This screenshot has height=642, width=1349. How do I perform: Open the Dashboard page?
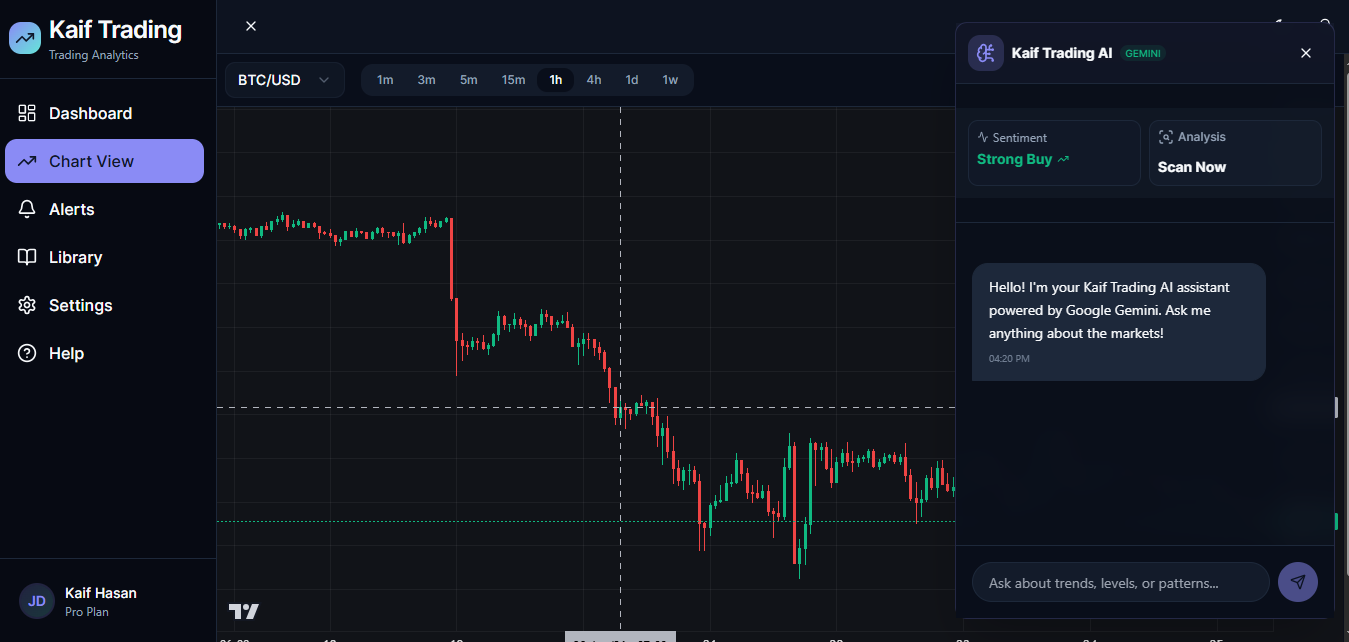coord(104,113)
